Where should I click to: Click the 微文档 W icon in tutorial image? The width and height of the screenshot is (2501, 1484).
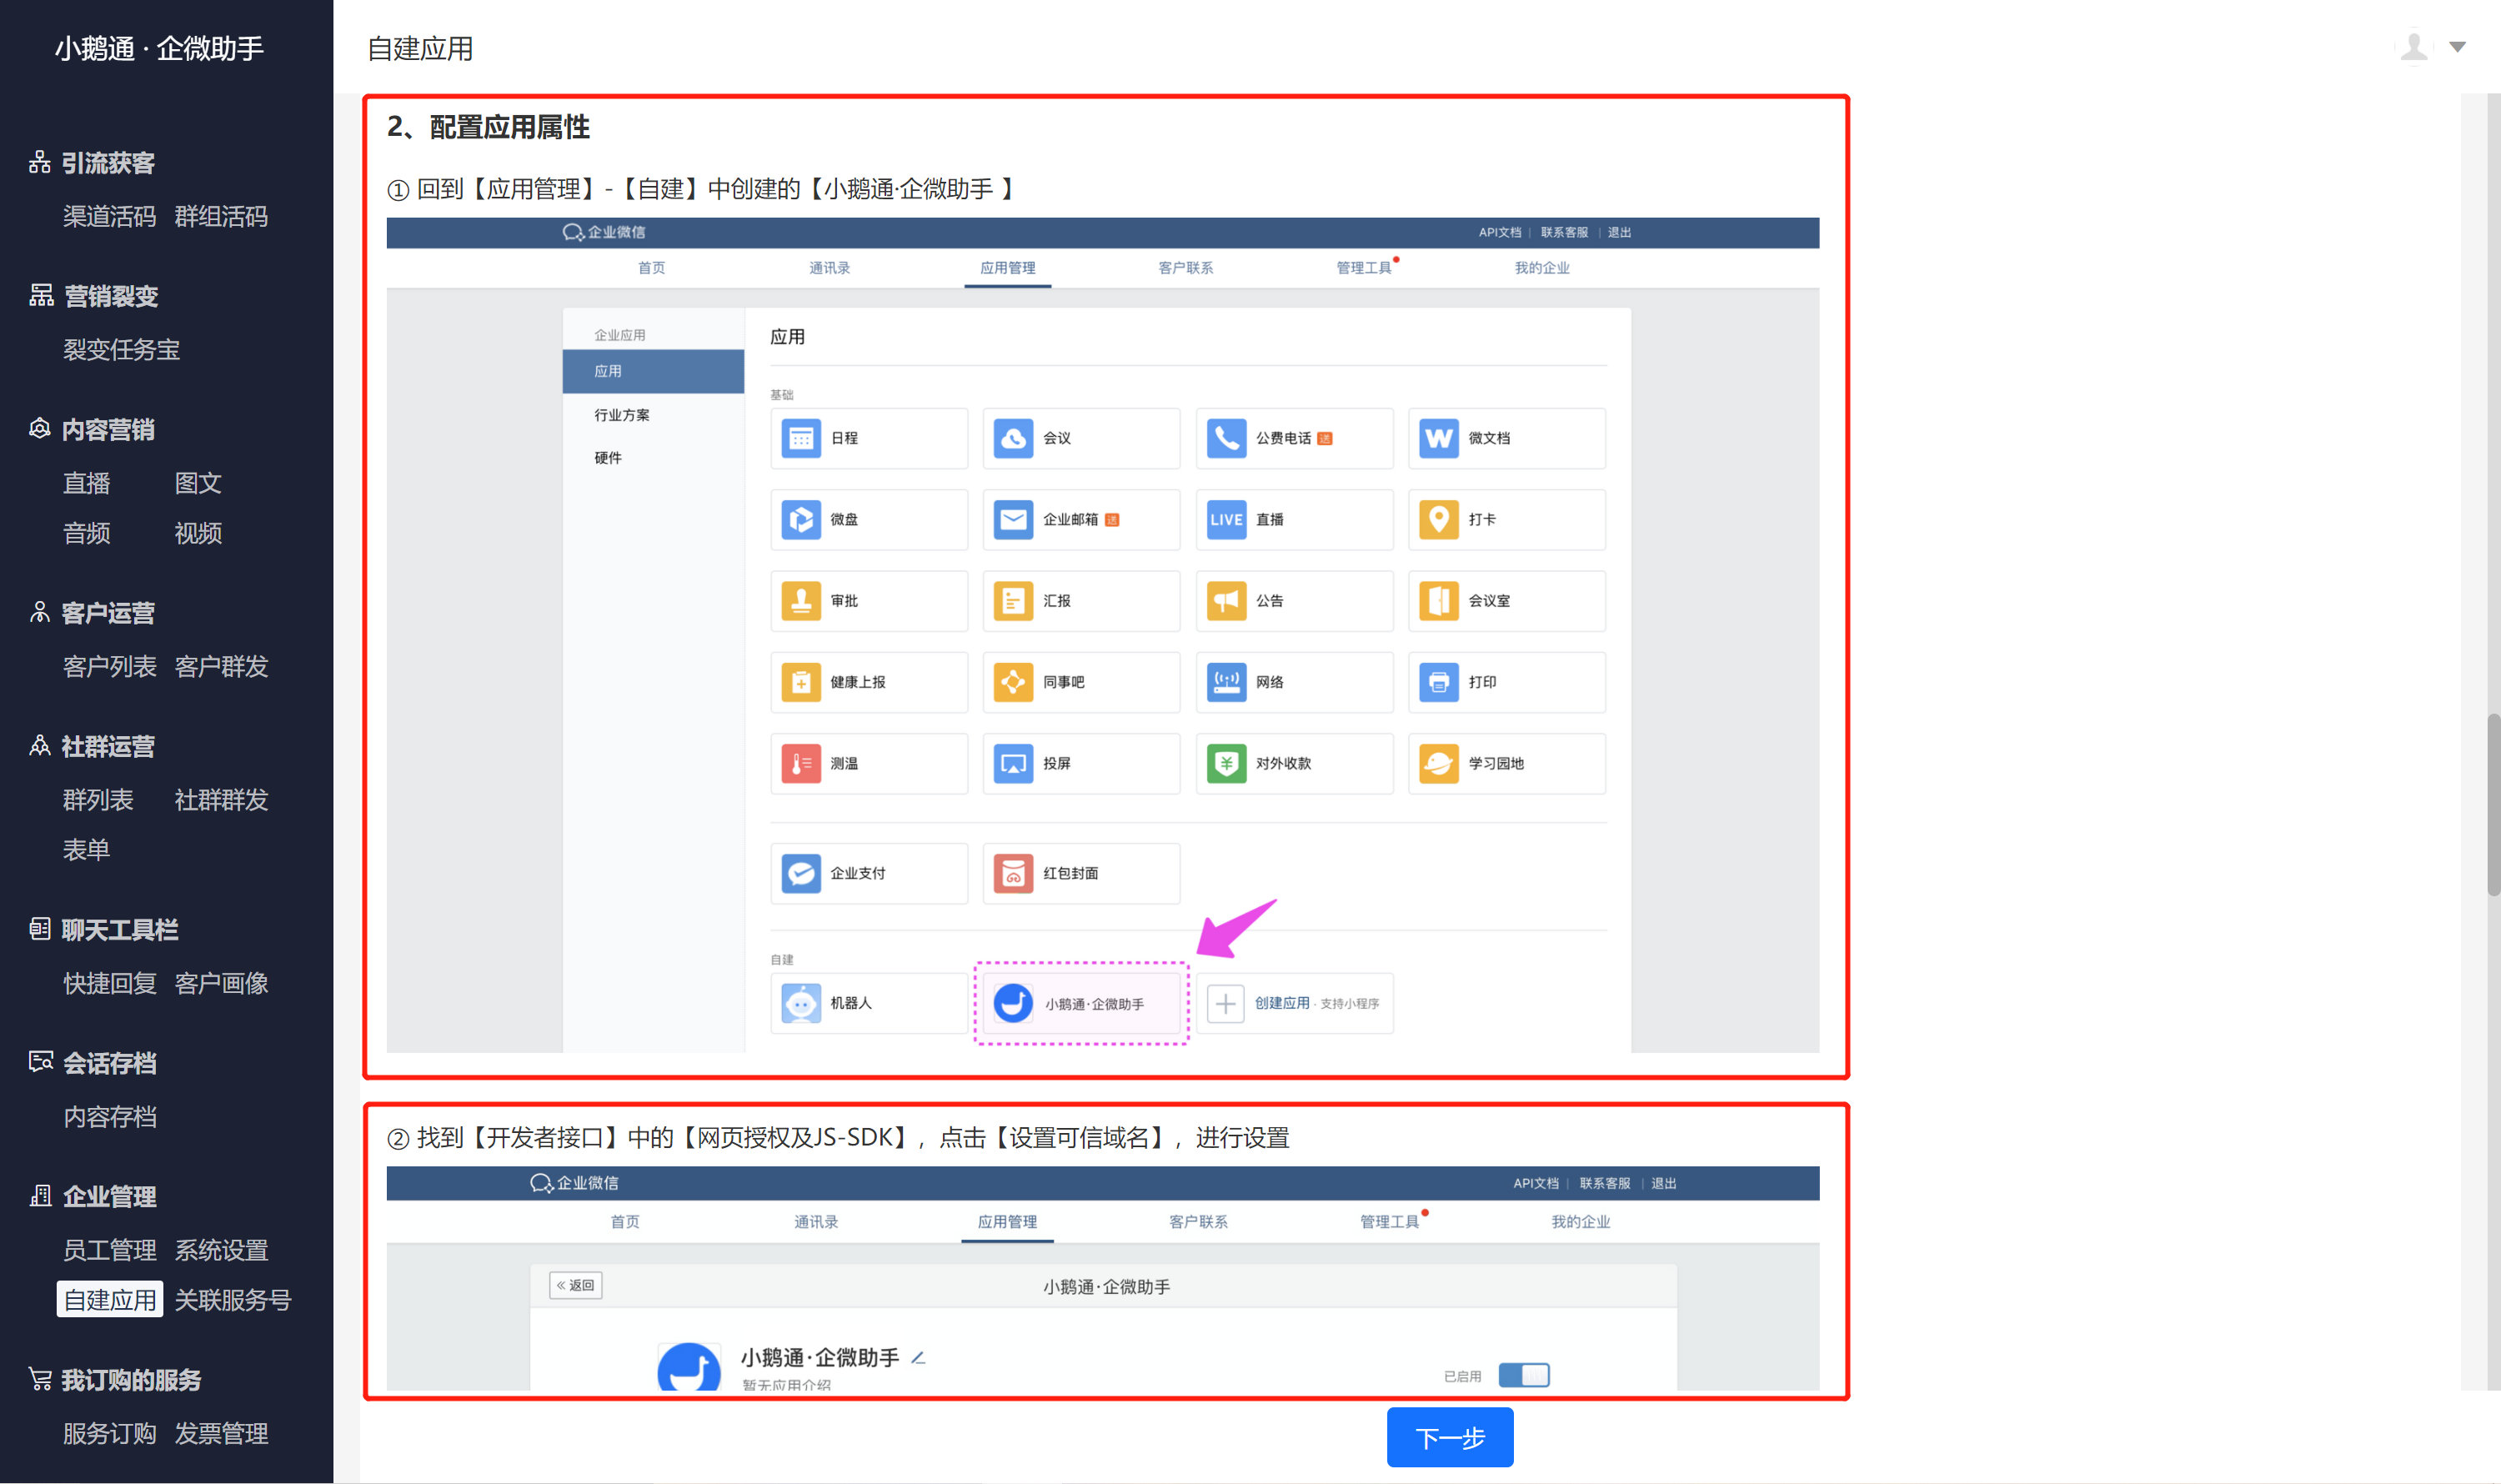point(1438,438)
